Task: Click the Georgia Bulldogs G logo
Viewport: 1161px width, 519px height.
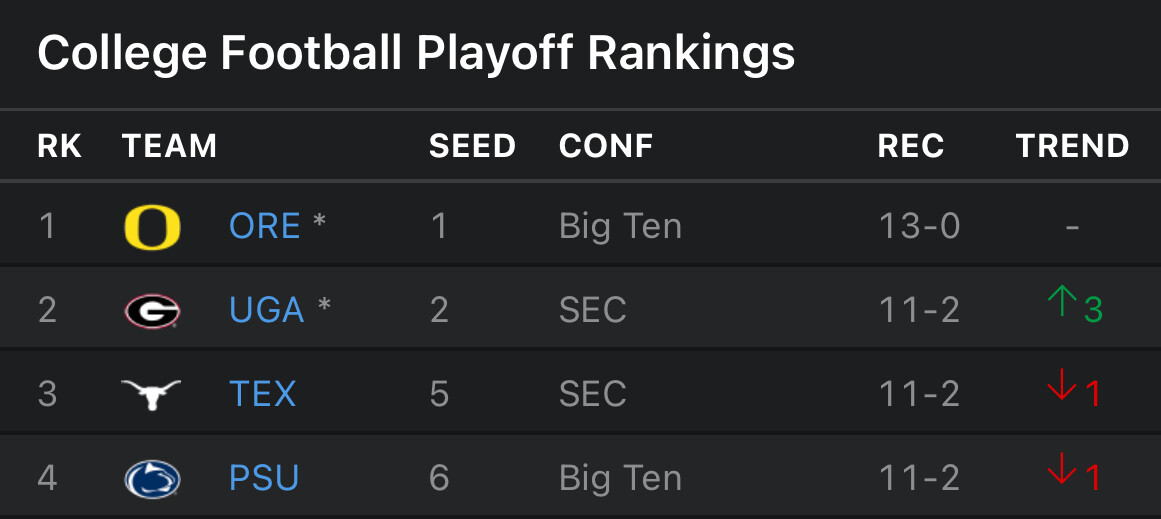Action: pos(153,310)
